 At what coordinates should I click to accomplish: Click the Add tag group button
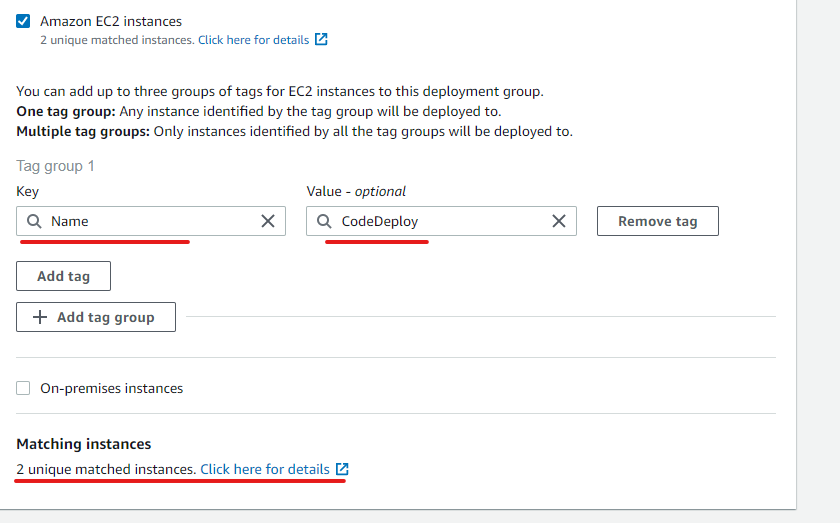[x=96, y=317]
